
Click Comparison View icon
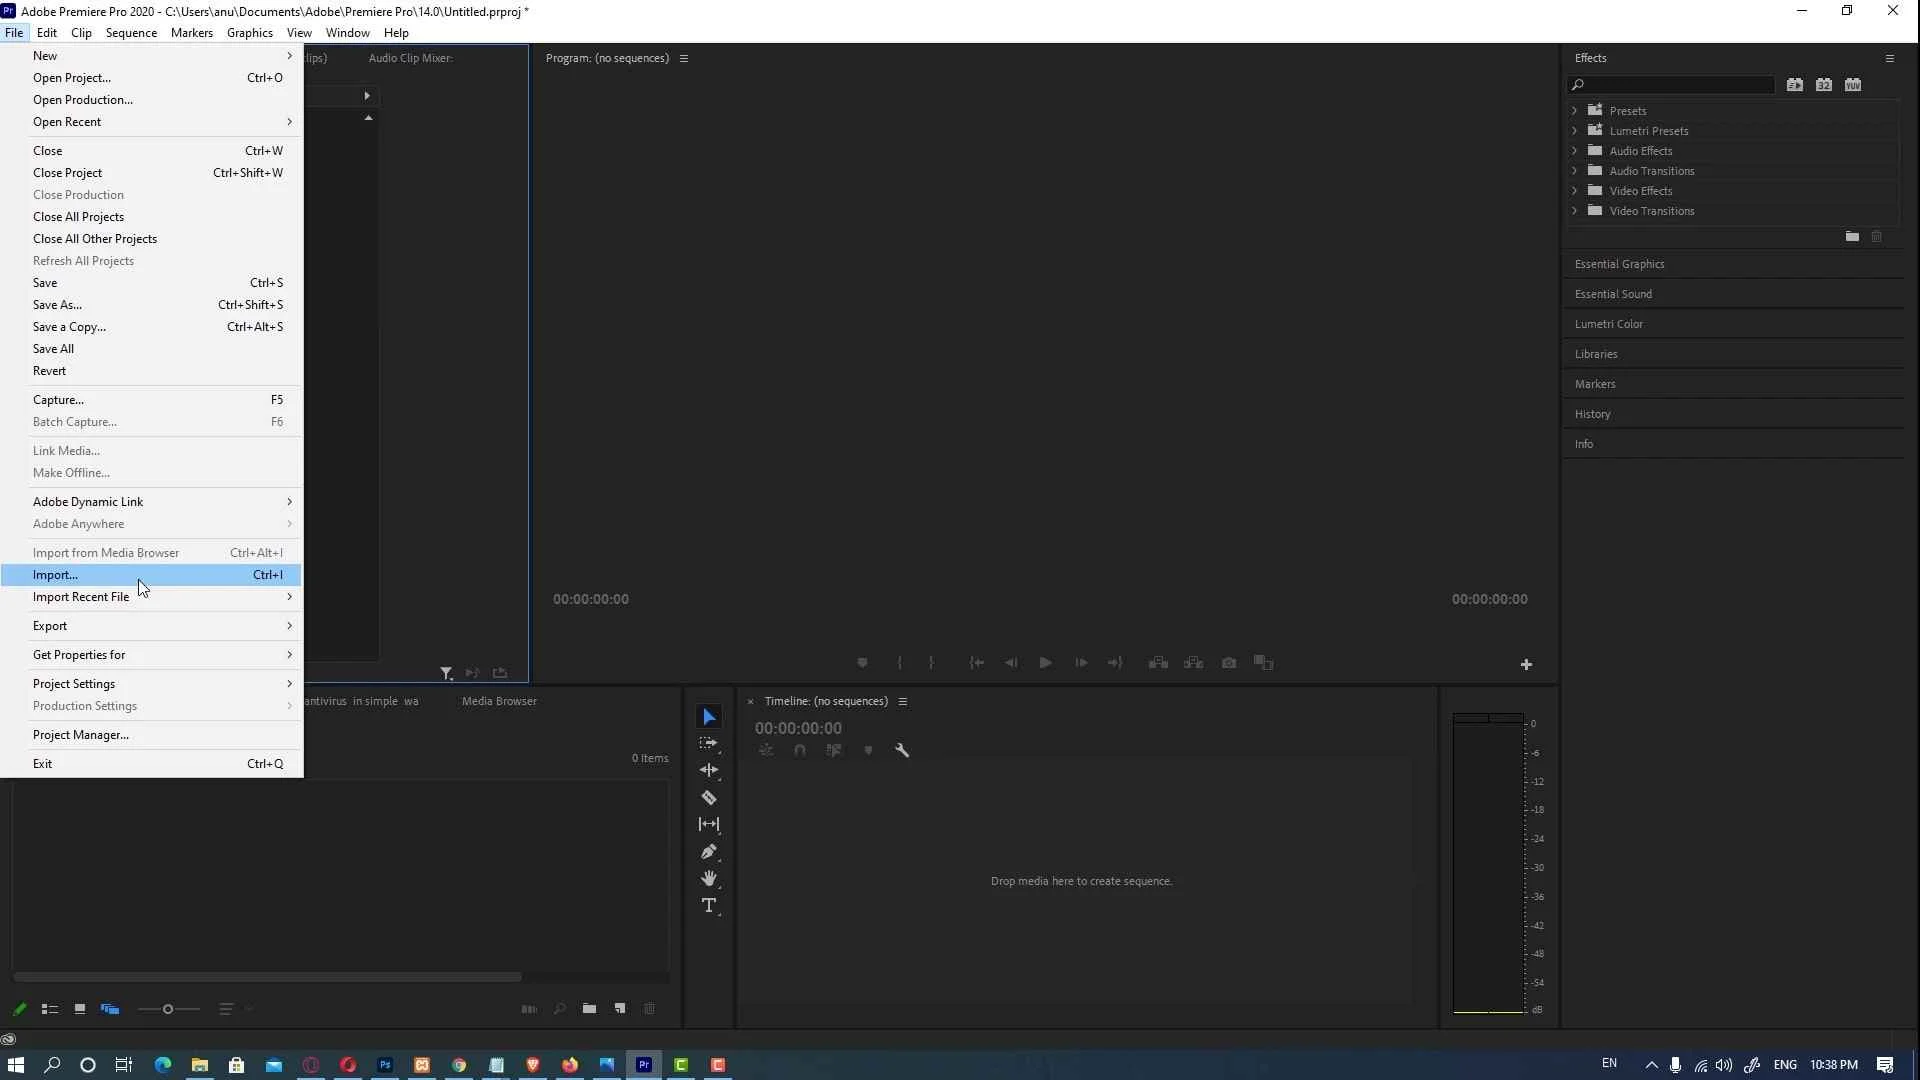1264,663
